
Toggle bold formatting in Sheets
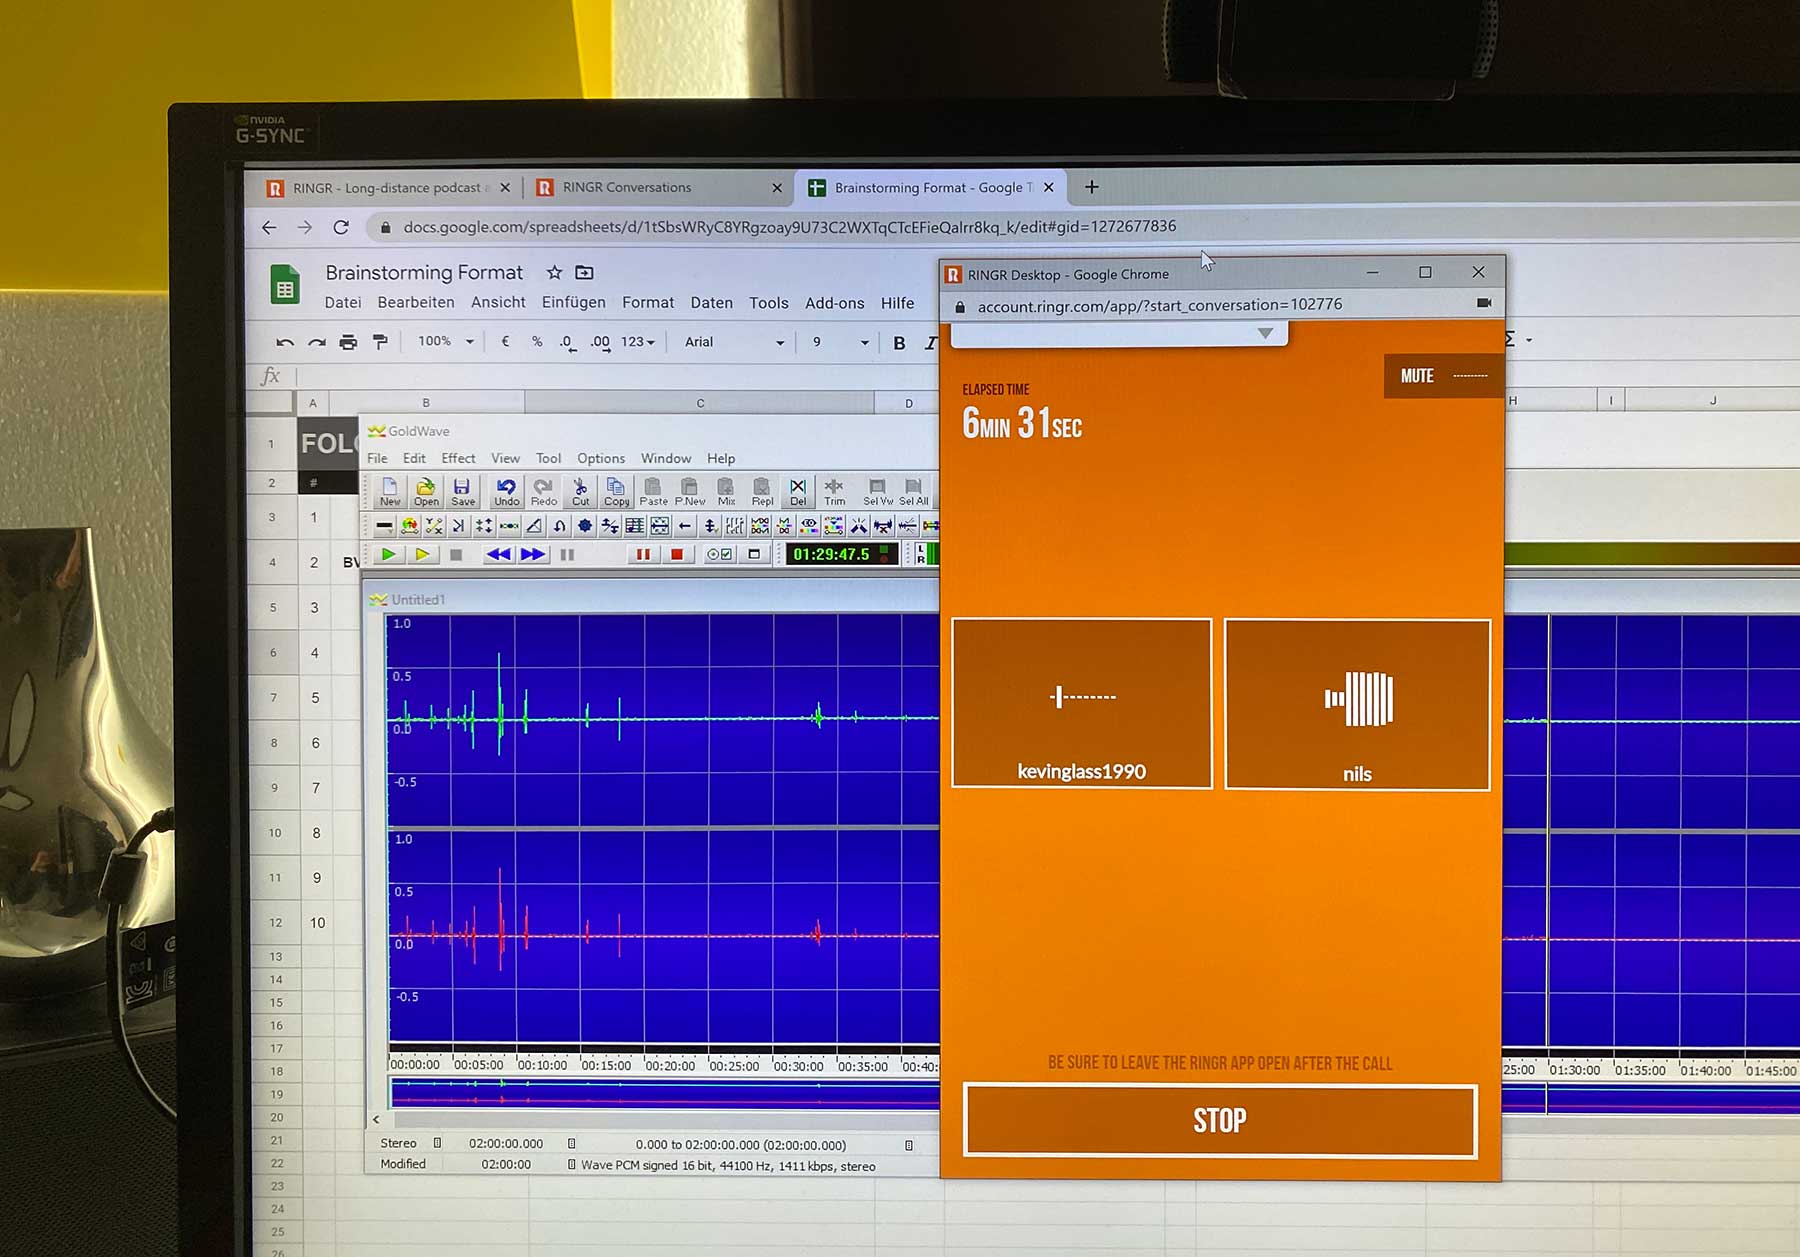tap(899, 343)
